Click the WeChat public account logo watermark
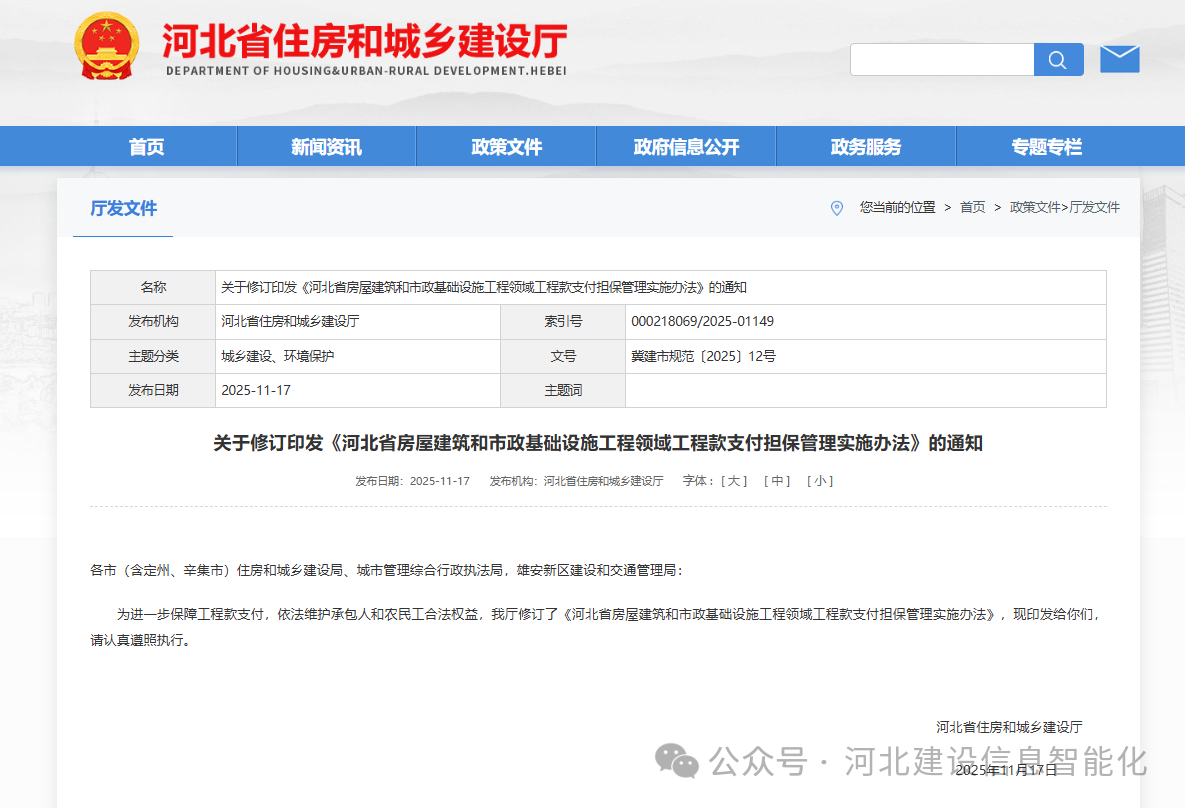1185x808 pixels. [678, 763]
